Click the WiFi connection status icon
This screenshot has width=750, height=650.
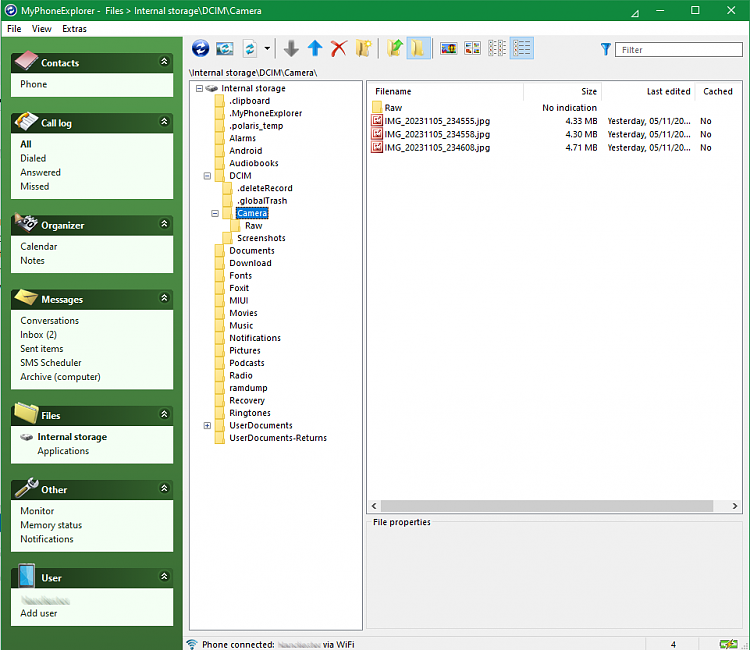(x=192, y=644)
